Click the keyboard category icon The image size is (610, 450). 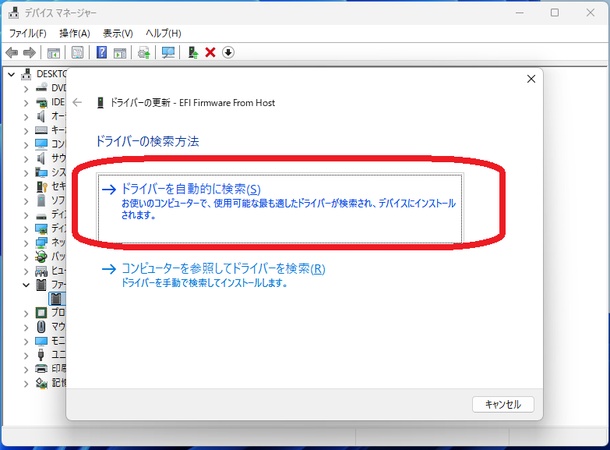coord(41,130)
